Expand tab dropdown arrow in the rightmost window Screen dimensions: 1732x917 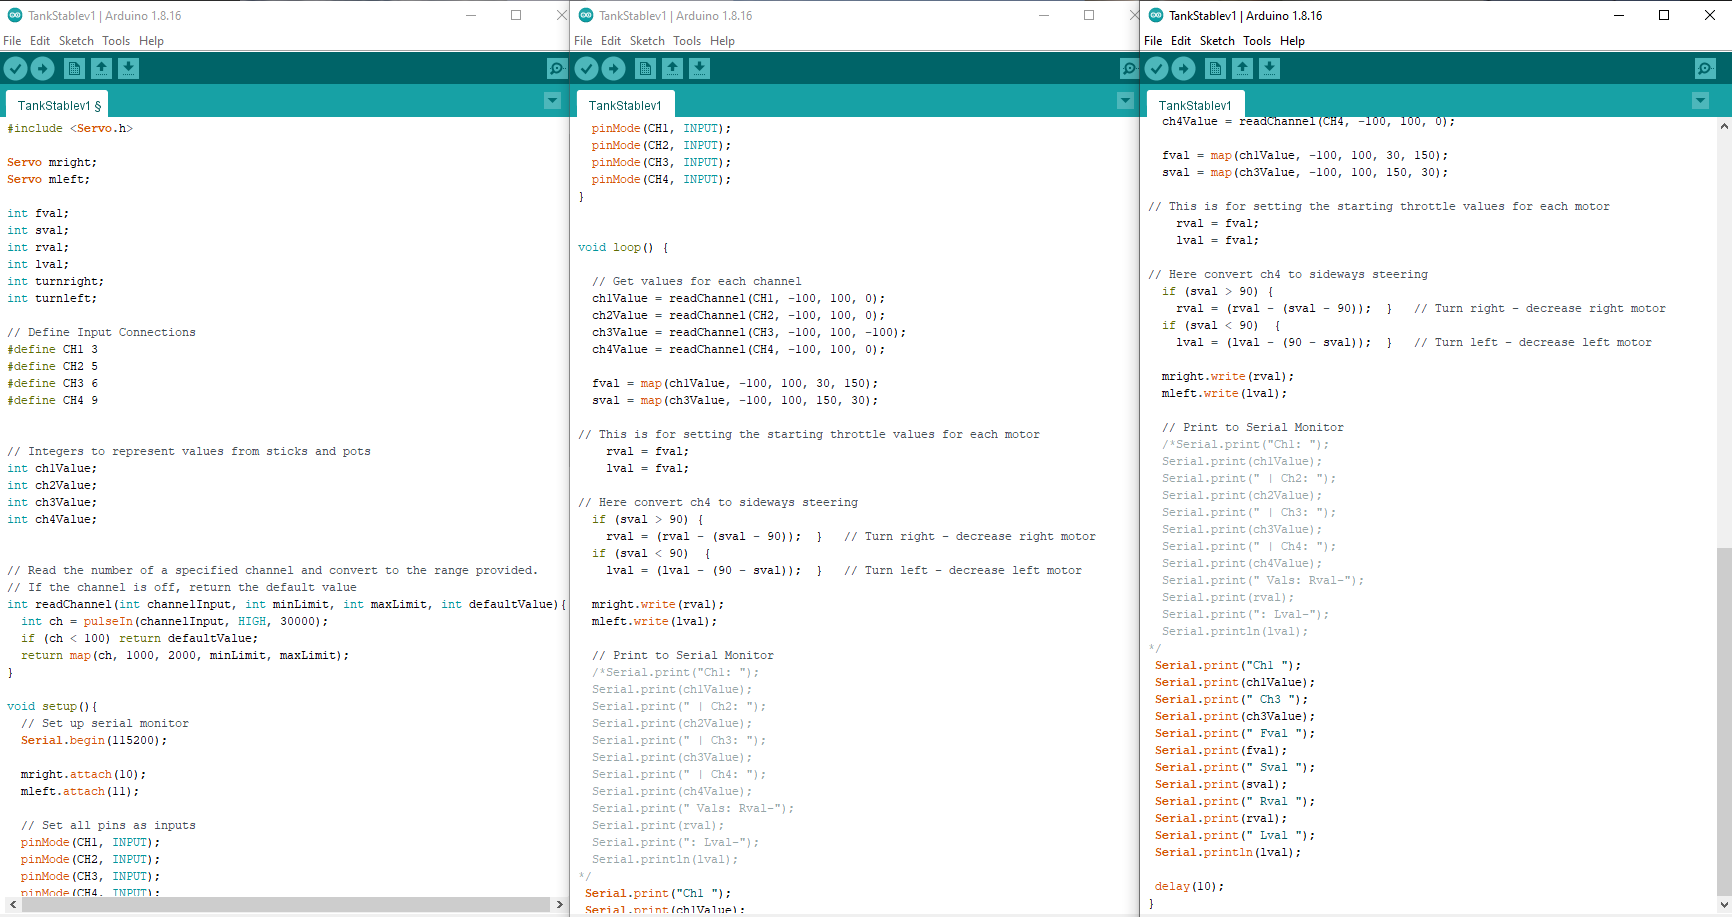point(1700,101)
